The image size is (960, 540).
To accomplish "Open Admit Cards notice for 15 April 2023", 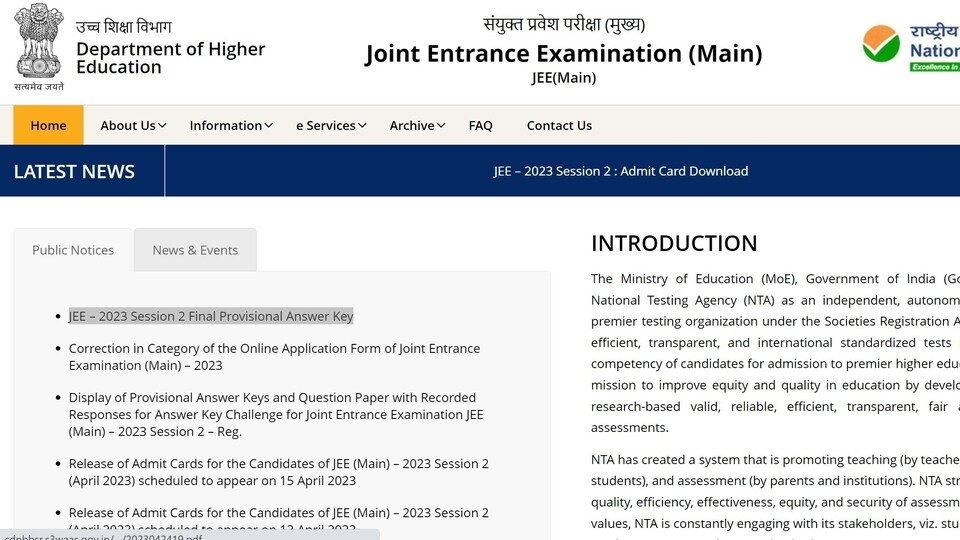I will pyautogui.click(x=279, y=472).
